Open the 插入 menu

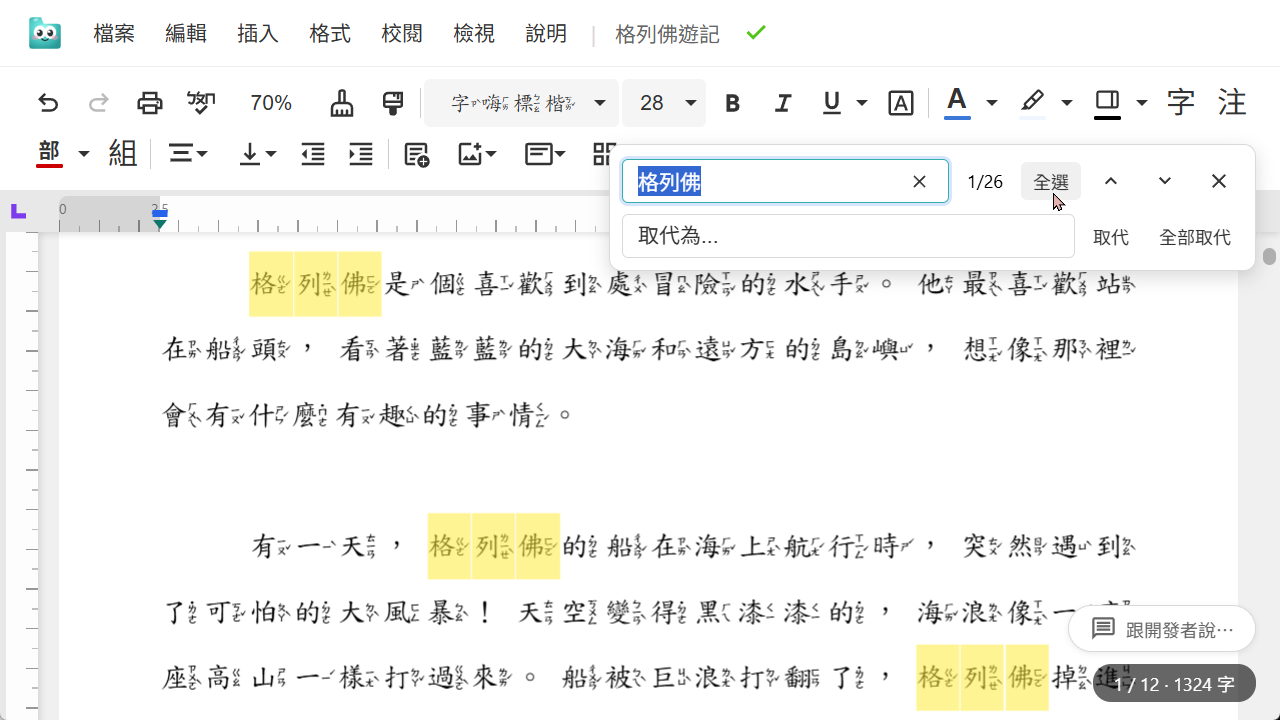258,34
